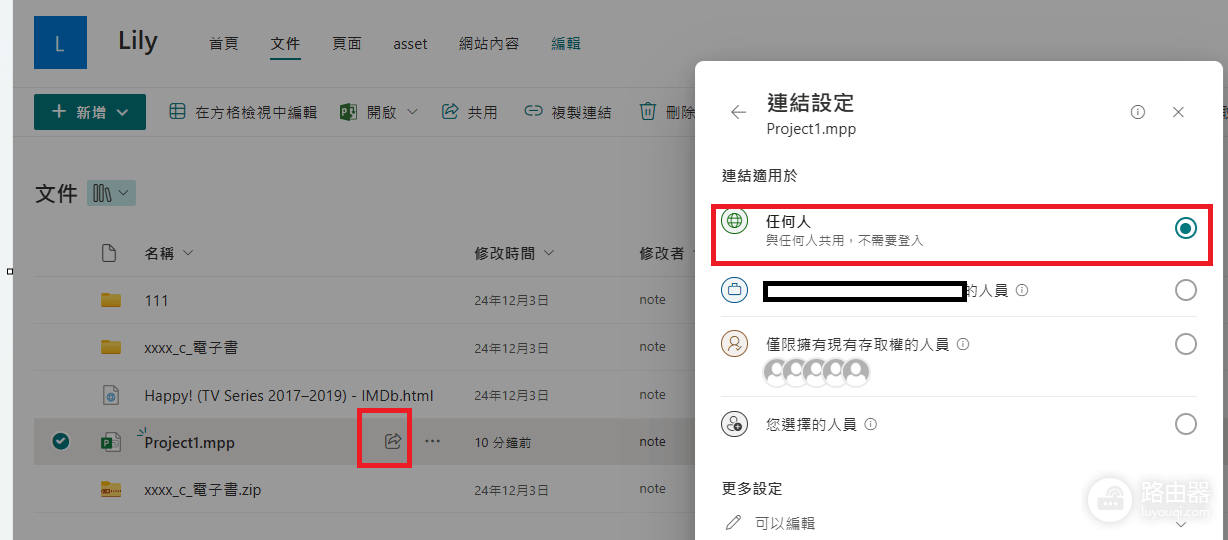Screen dimensions: 1228x540
Task: Click the folder icon for 111
Action: coord(110,300)
